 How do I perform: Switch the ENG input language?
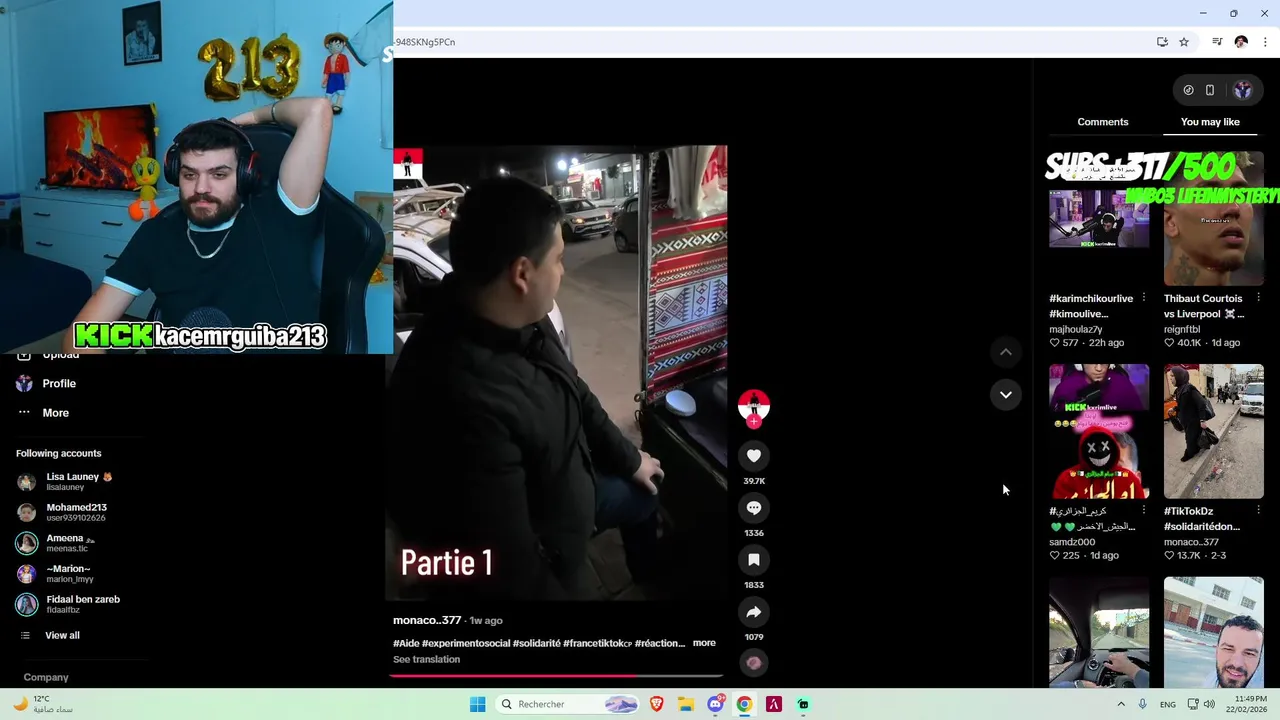pos(1168,704)
